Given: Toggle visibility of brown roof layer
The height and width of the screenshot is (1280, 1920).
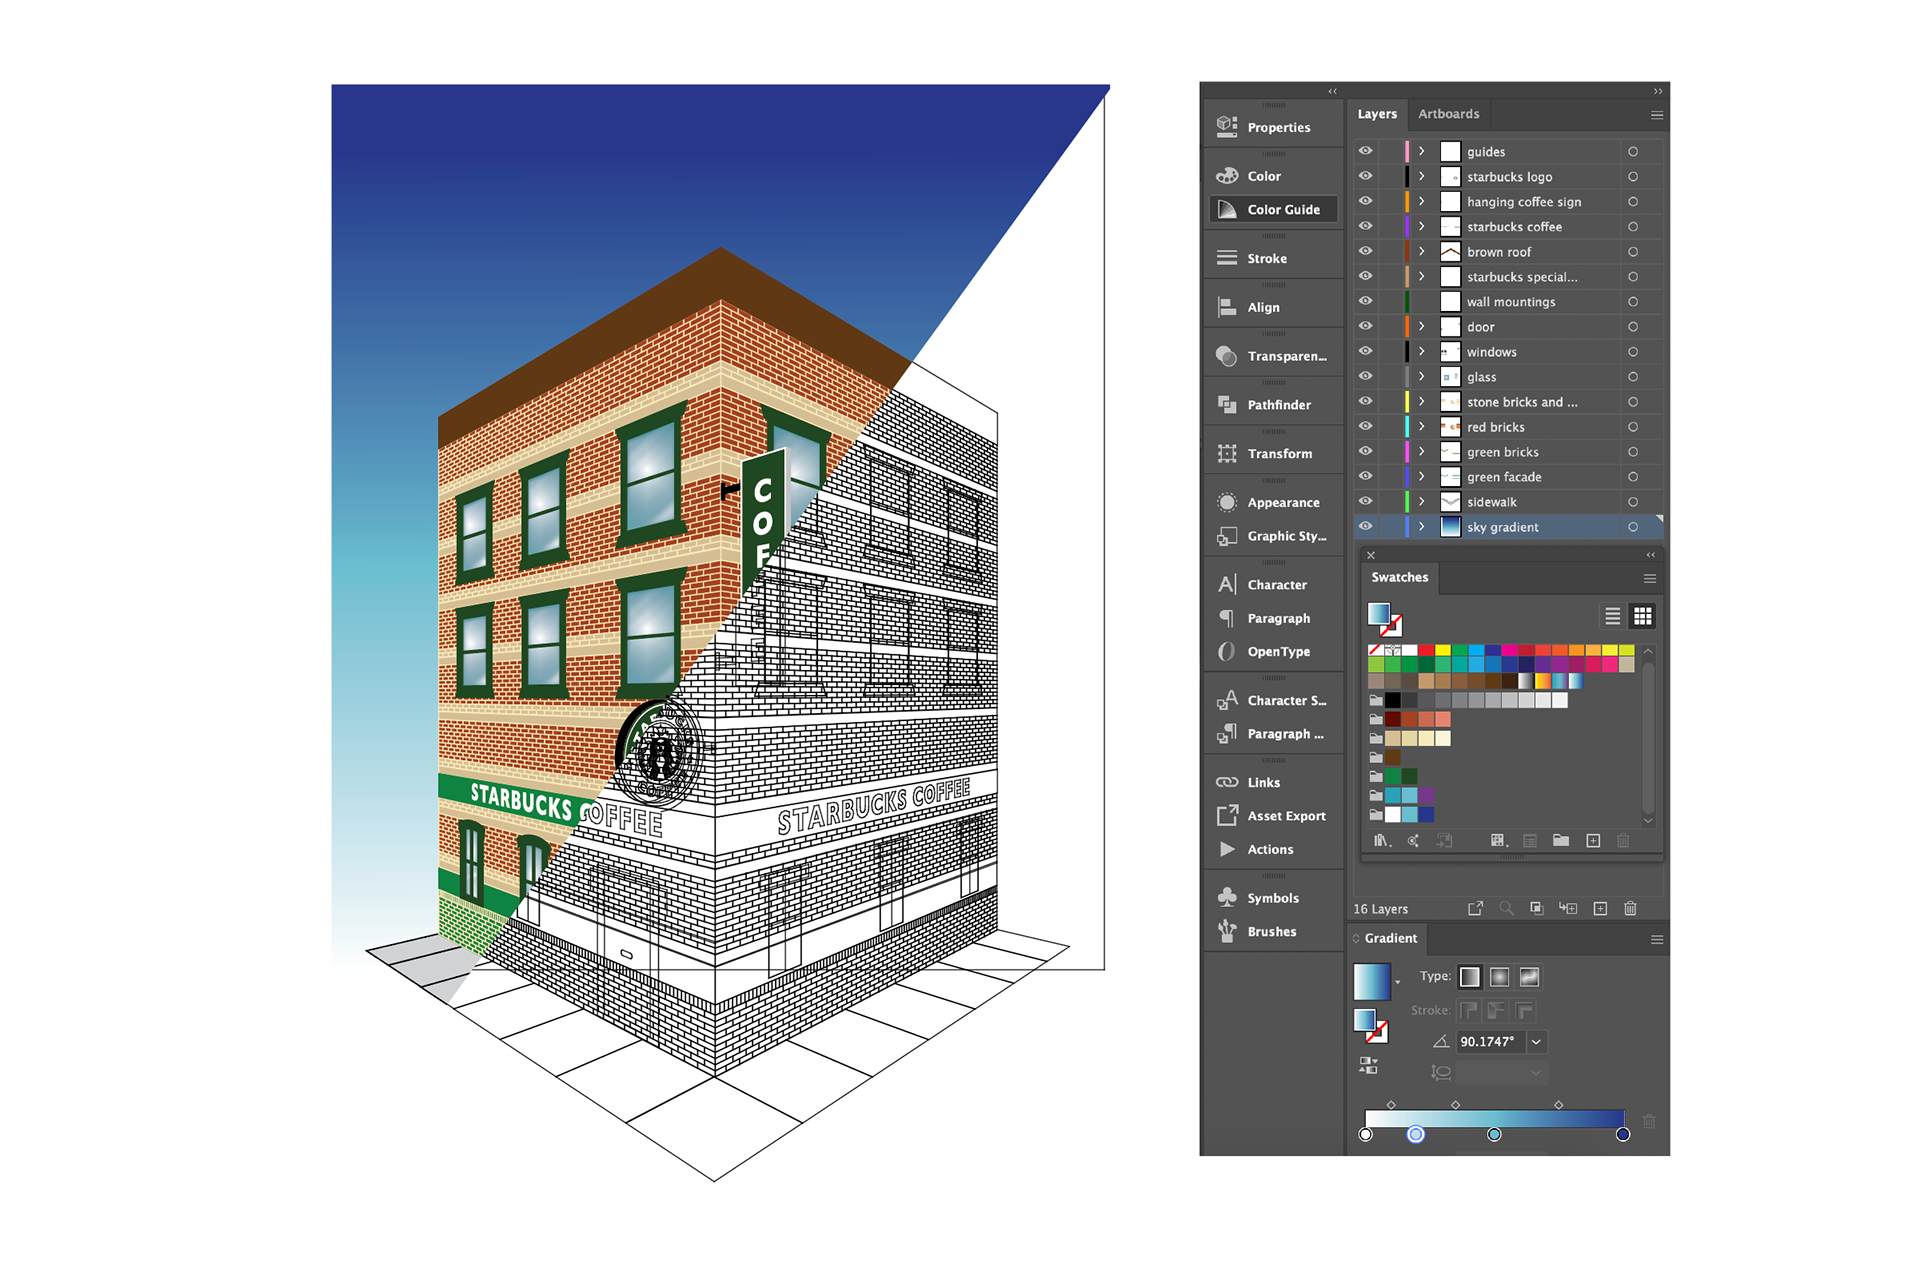Looking at the screenshot, I should (1365, 252).
